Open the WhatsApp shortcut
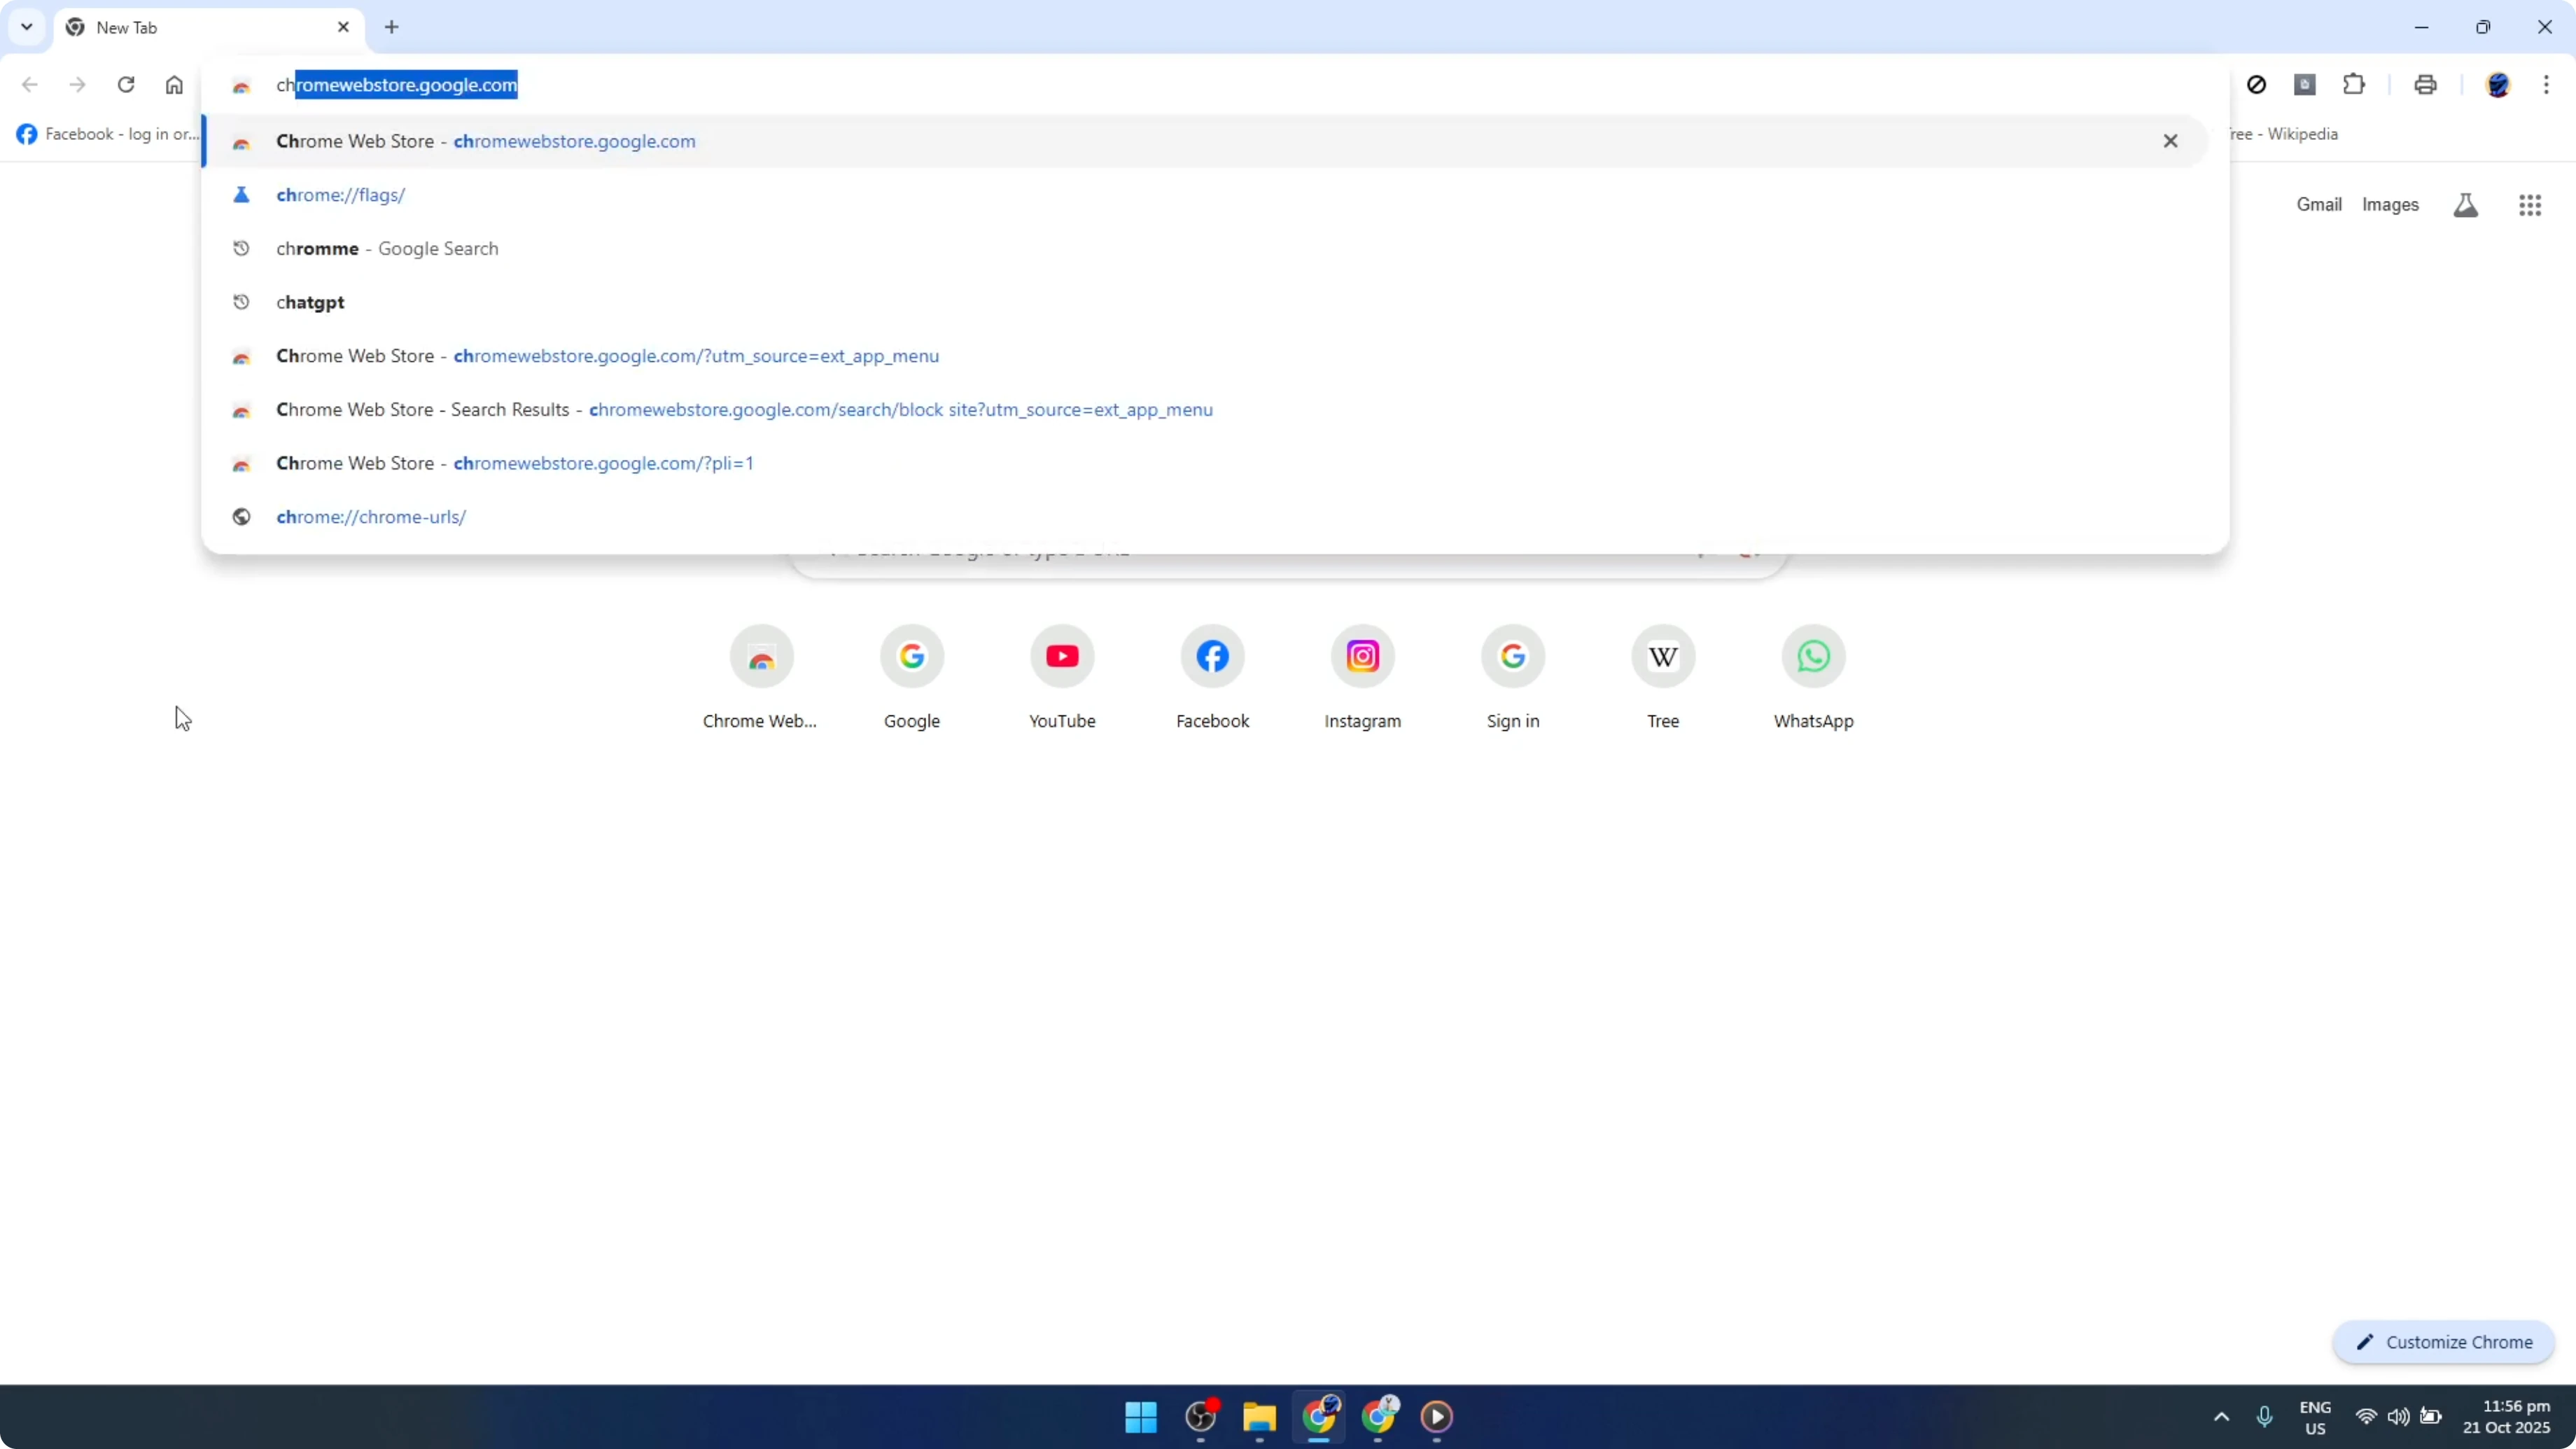 click(x=1813, y=657)
